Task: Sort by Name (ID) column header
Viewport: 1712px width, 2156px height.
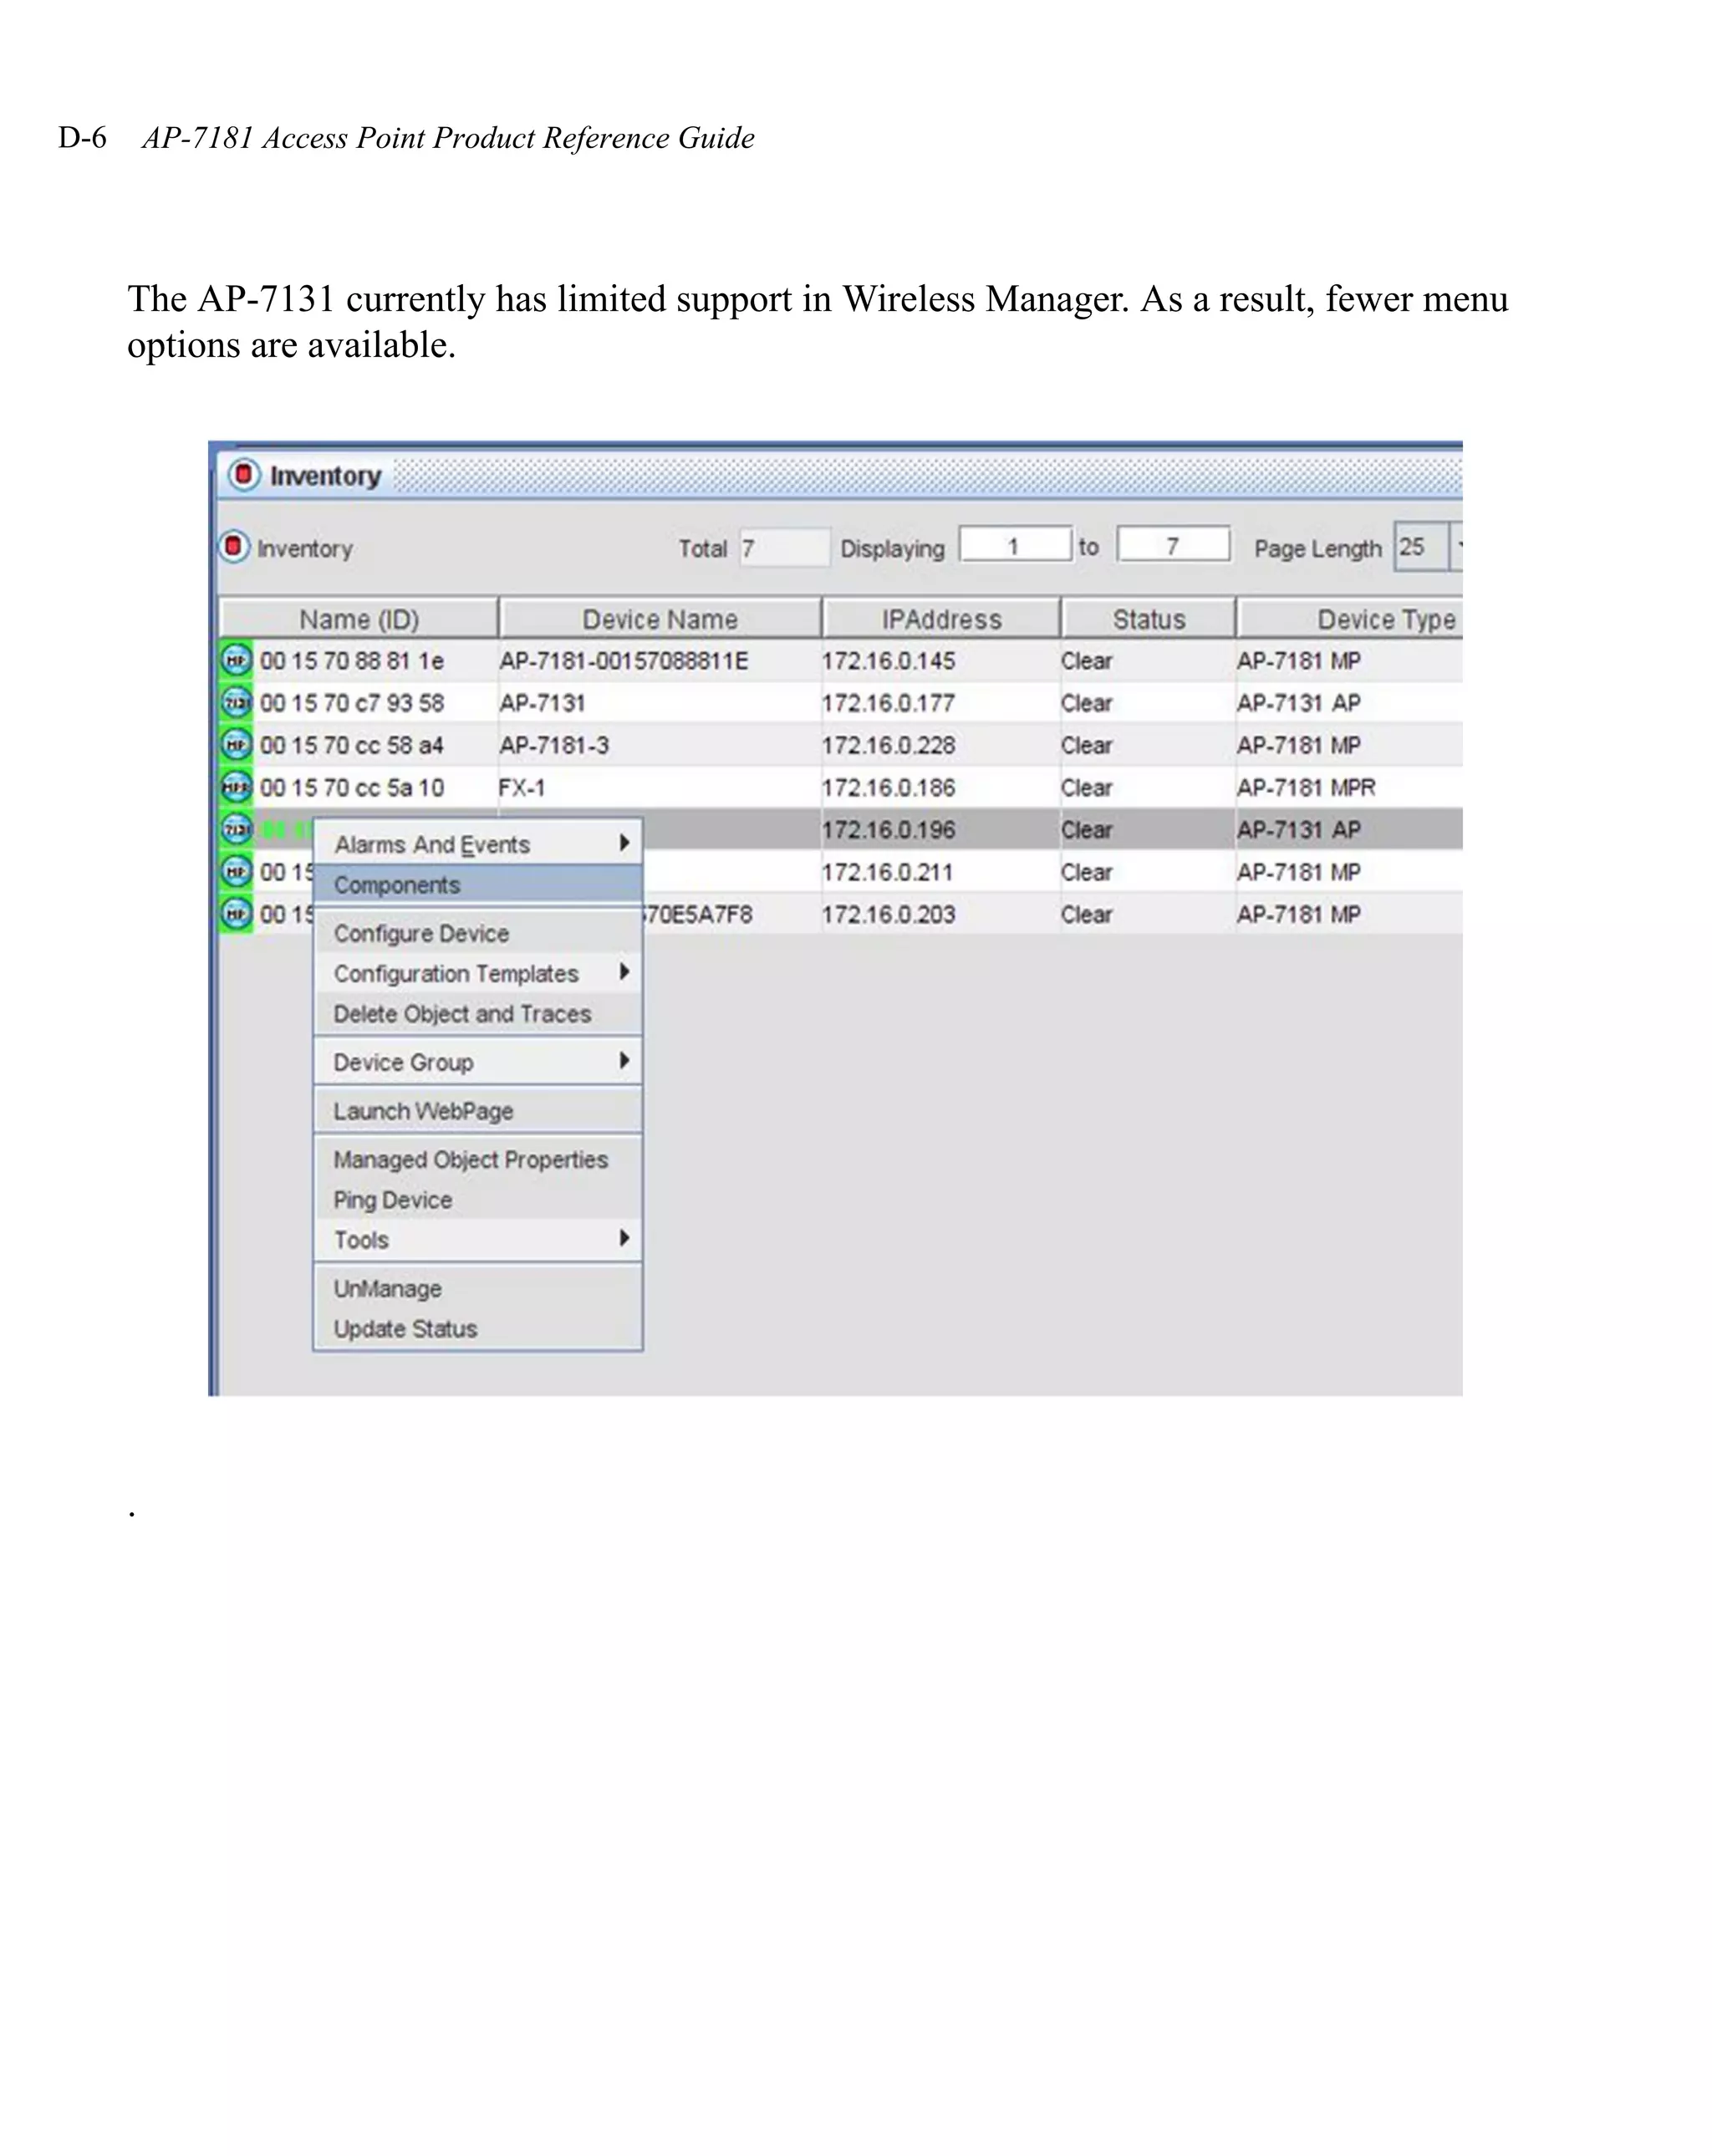Action: tap(359, 618)
